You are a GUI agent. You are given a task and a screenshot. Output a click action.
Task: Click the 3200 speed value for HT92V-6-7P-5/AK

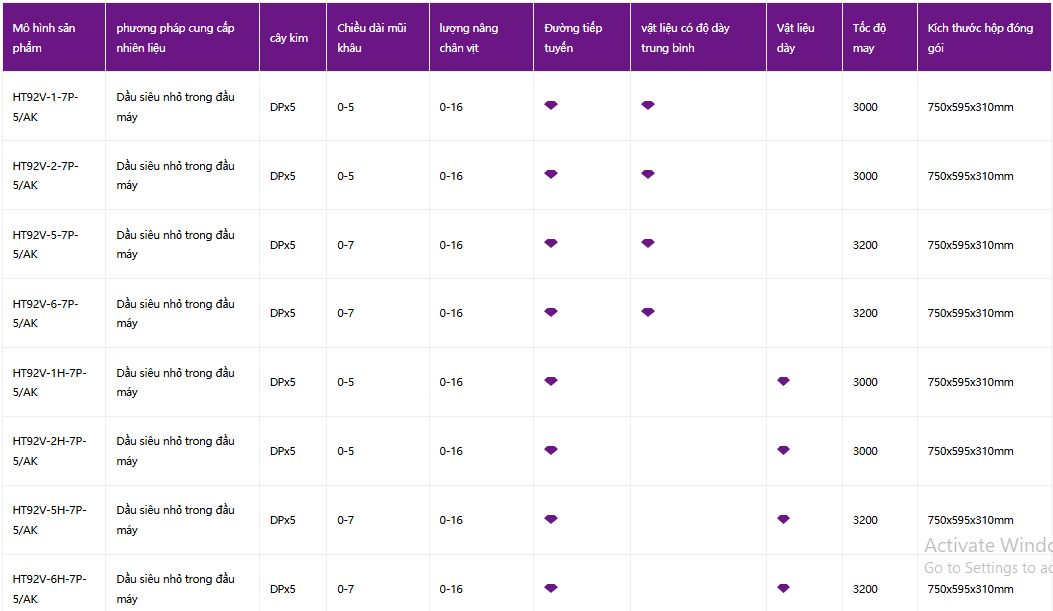pos(865,313)
